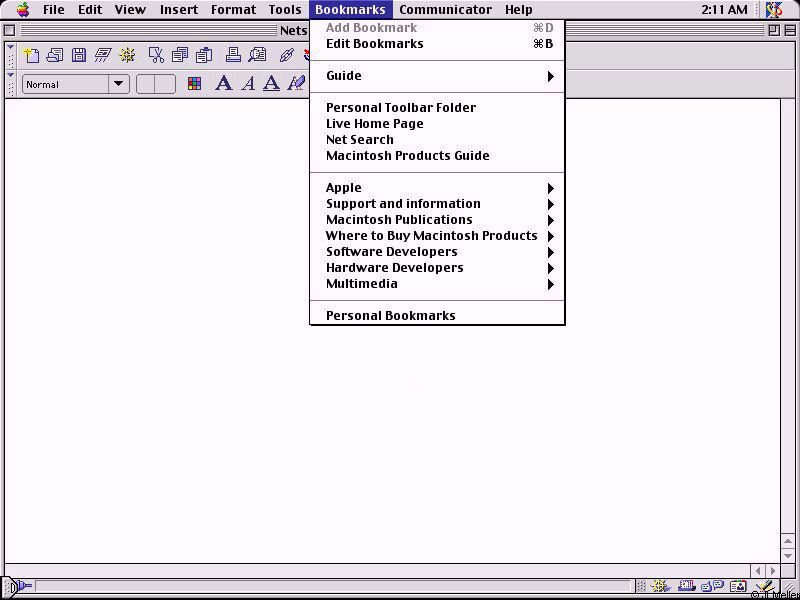Click the Save (floppy disk) toolbar icon
This screenshot has height=600, width=800.
[x=79, y=55]
